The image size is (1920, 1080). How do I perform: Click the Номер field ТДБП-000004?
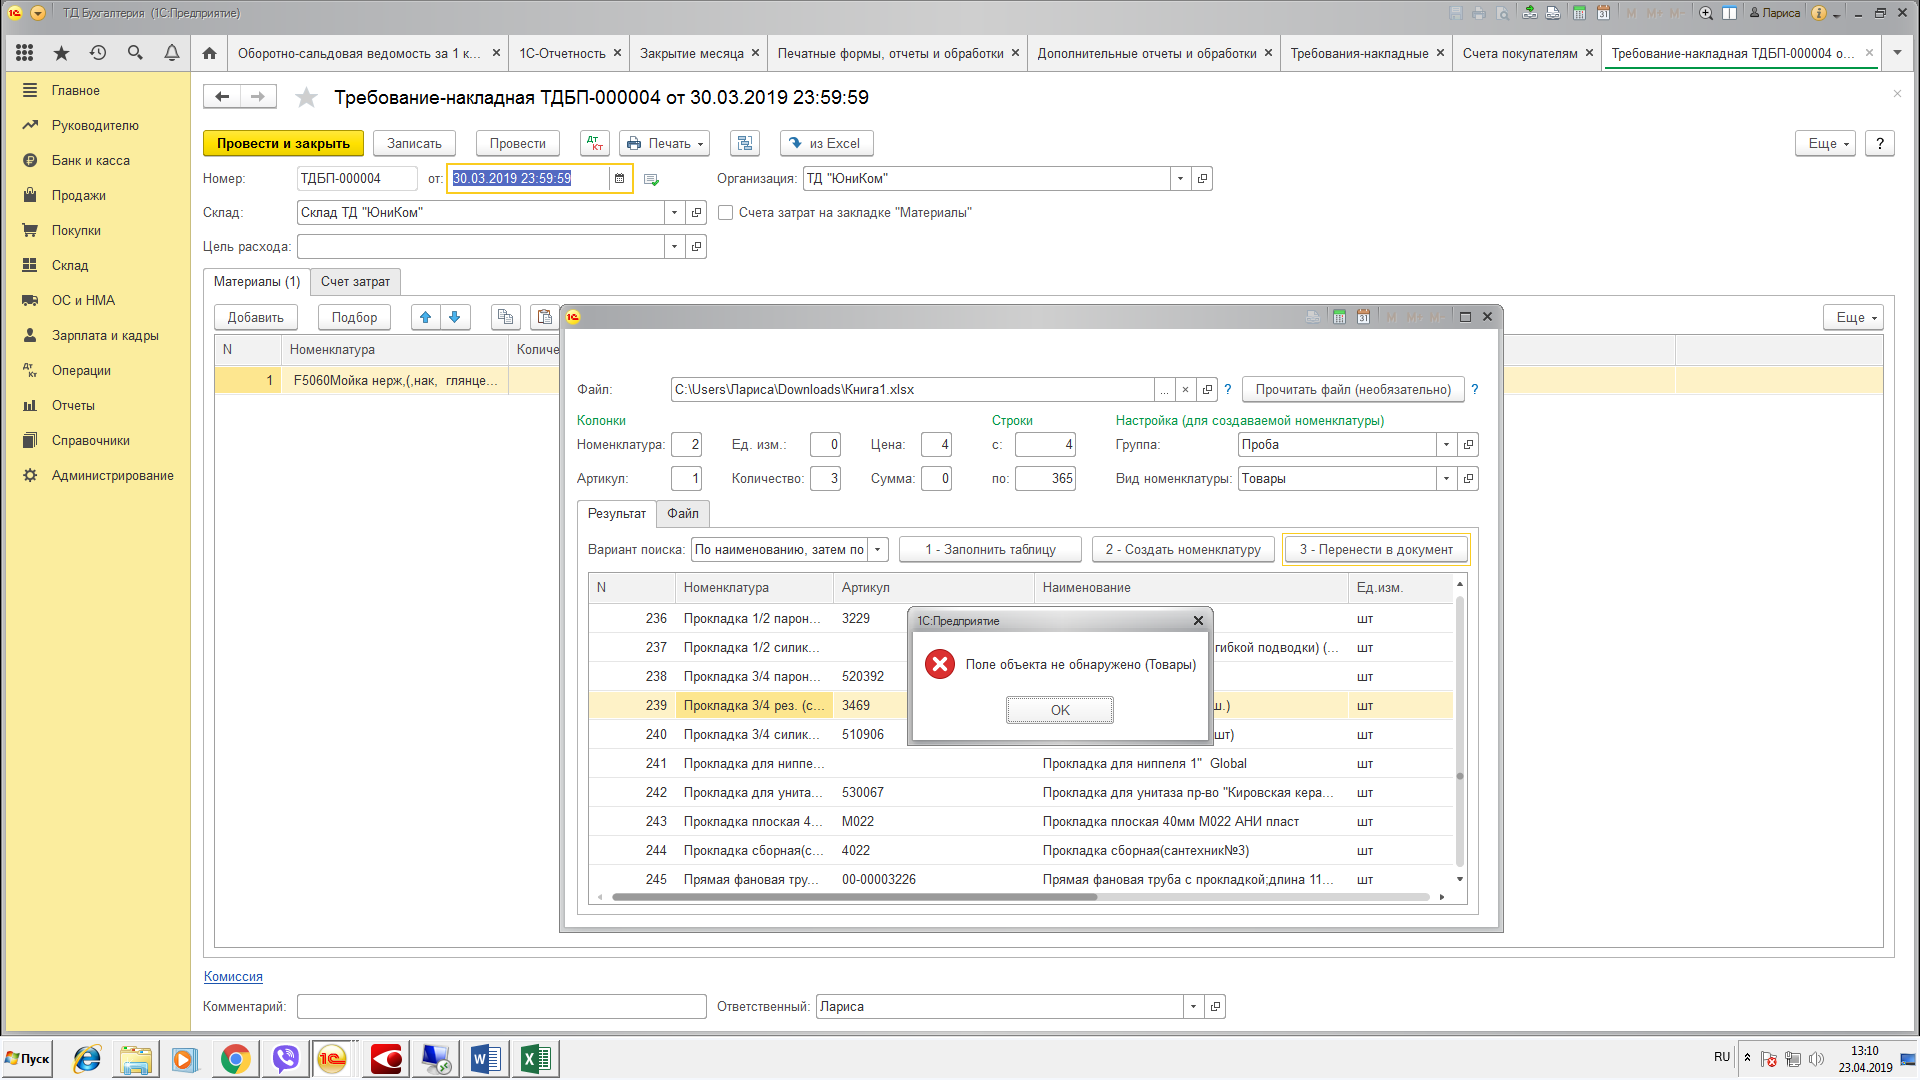(x=357, y=179)
